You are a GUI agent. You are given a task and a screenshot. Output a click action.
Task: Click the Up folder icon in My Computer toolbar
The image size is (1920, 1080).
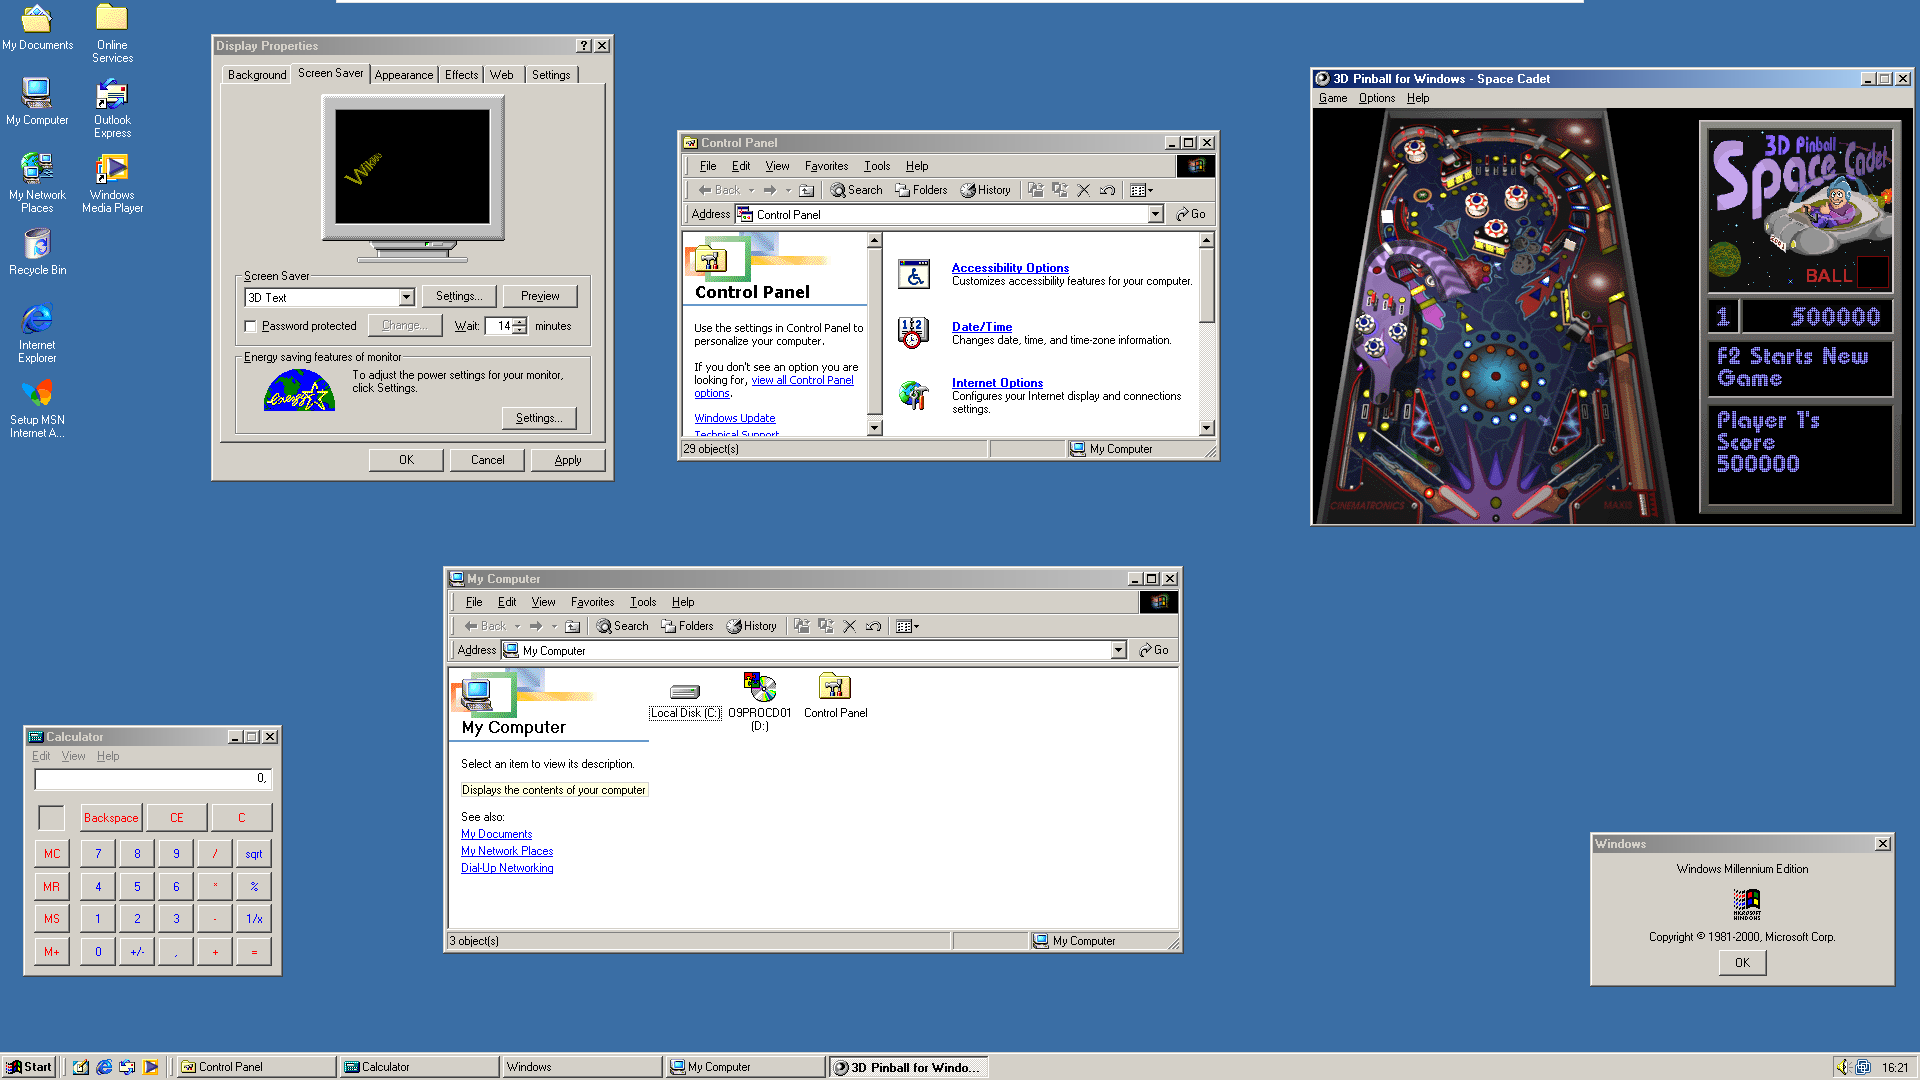click(x=572, y=626)
